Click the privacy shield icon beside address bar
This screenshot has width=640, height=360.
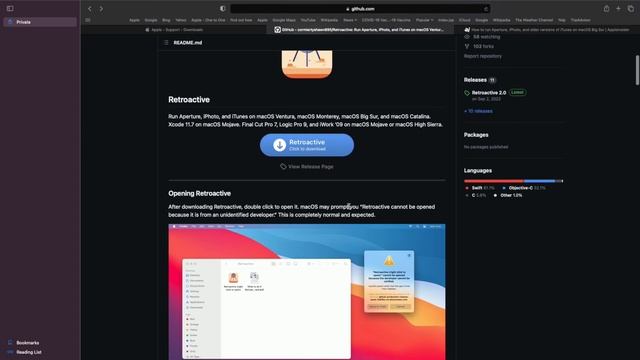pyautogui.click(x=222, y=9)
